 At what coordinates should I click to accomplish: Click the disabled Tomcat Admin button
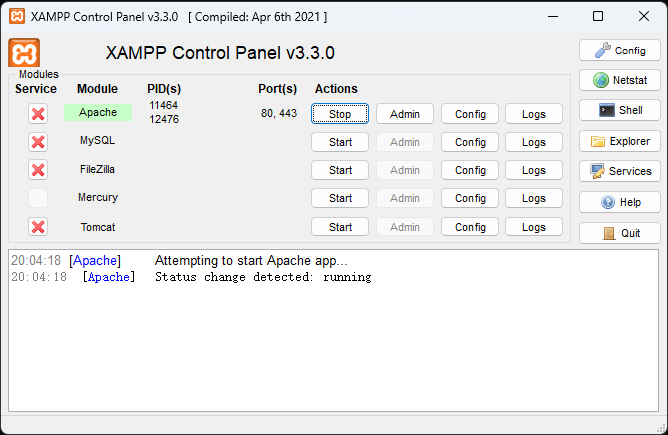[x=405, y=227]
